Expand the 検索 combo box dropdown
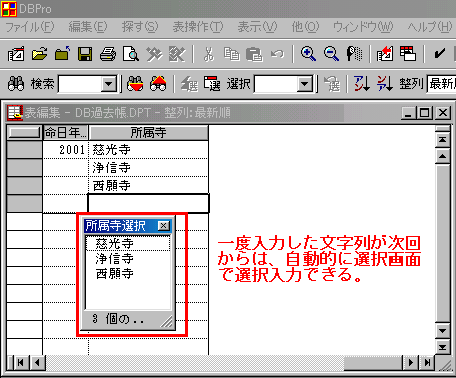The width and height of the screenshot is (456, 378). [109, 84]
